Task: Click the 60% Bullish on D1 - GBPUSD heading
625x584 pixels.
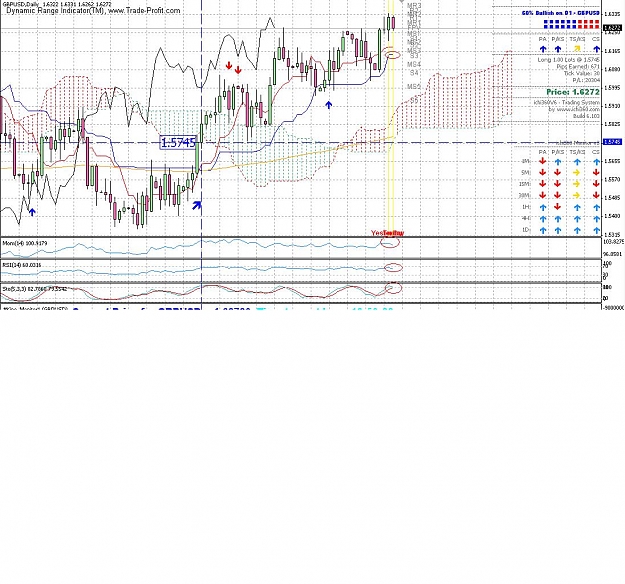Action: [560, 13]
